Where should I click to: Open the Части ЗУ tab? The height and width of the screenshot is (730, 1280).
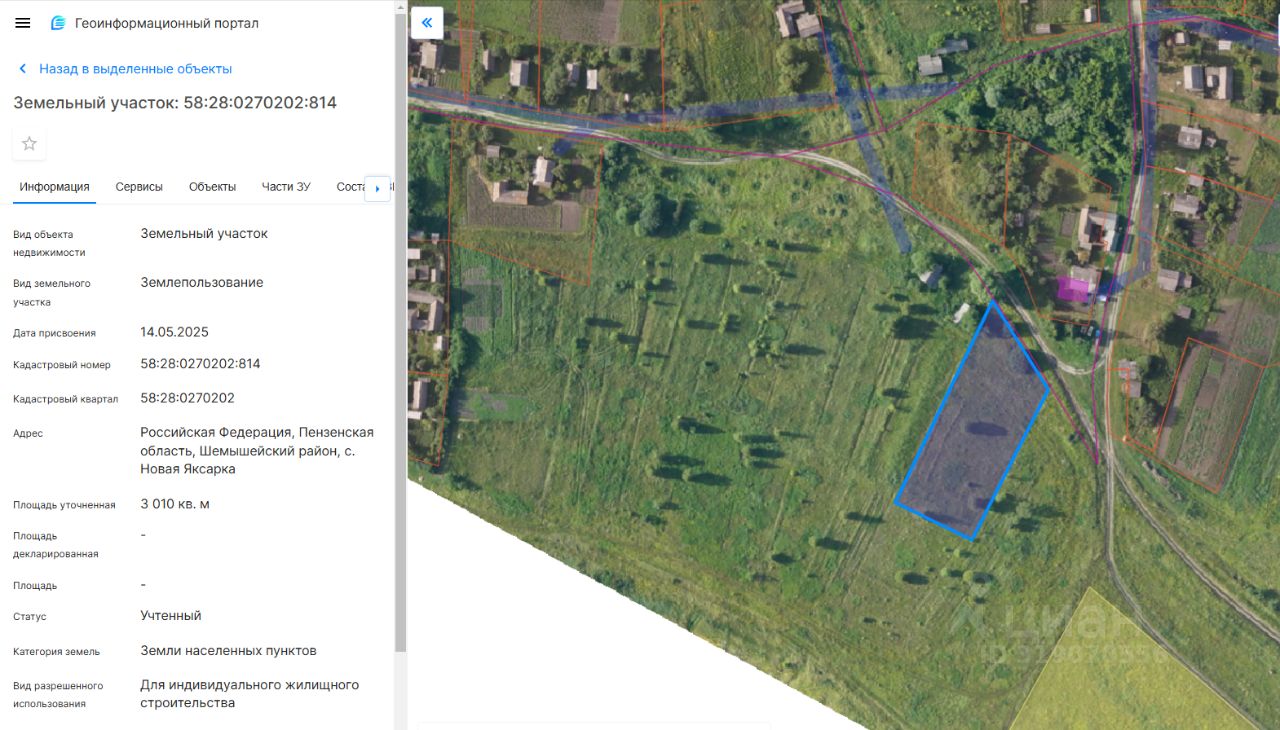click(x=286, y=187)
